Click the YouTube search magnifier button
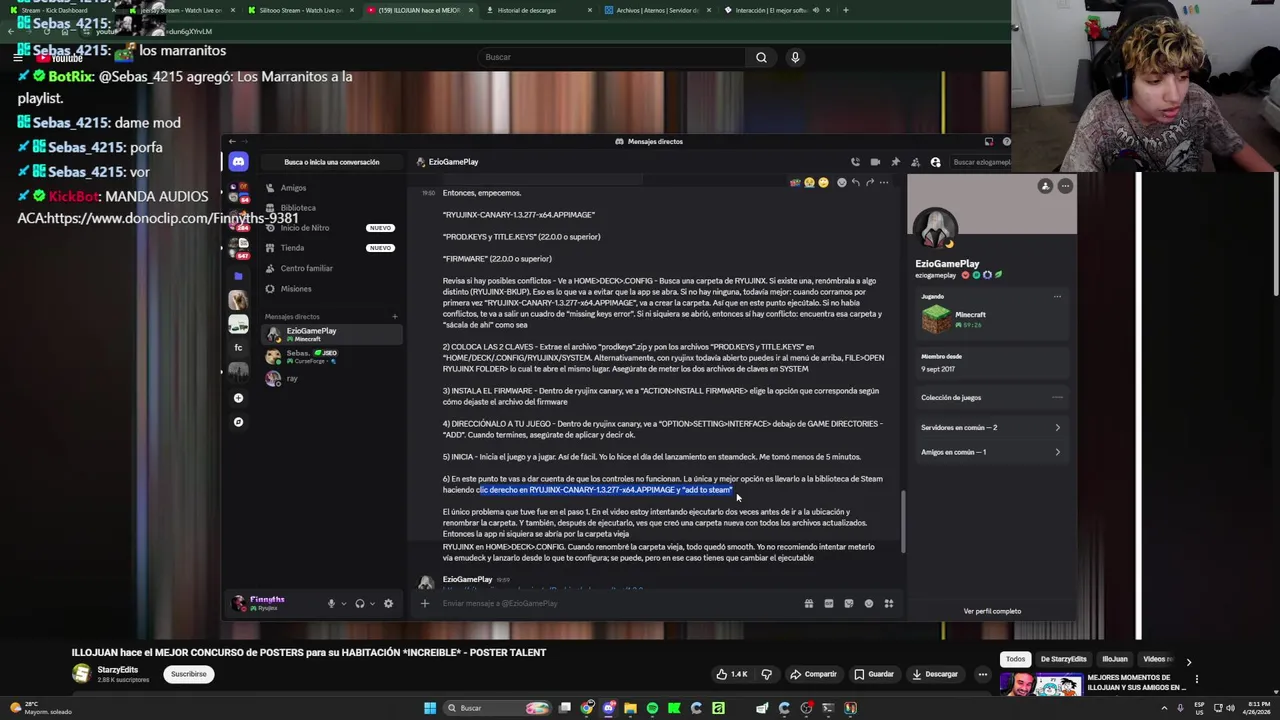 click(x=761, y=57)
